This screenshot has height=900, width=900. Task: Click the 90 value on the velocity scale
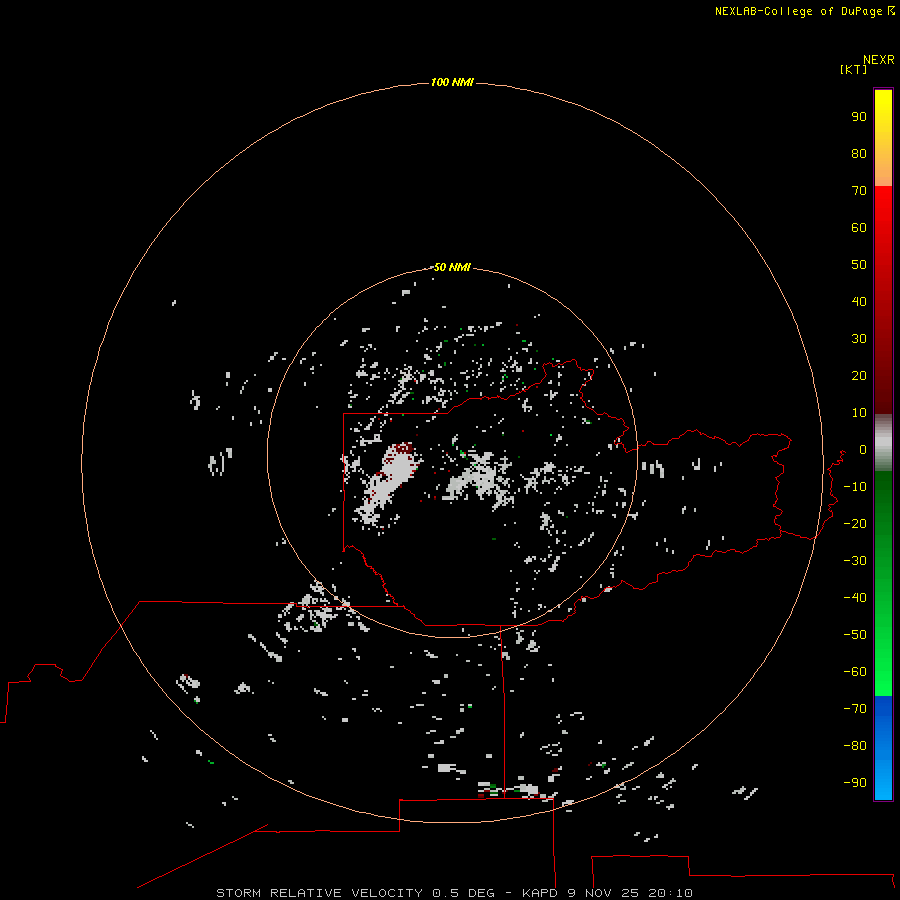point(859,117)
